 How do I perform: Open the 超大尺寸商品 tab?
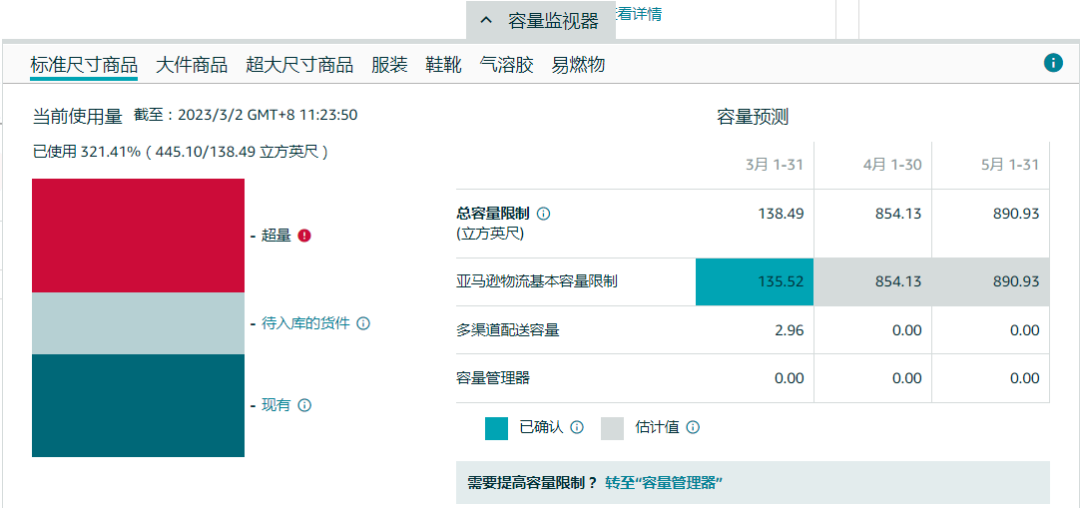(299, 65)
